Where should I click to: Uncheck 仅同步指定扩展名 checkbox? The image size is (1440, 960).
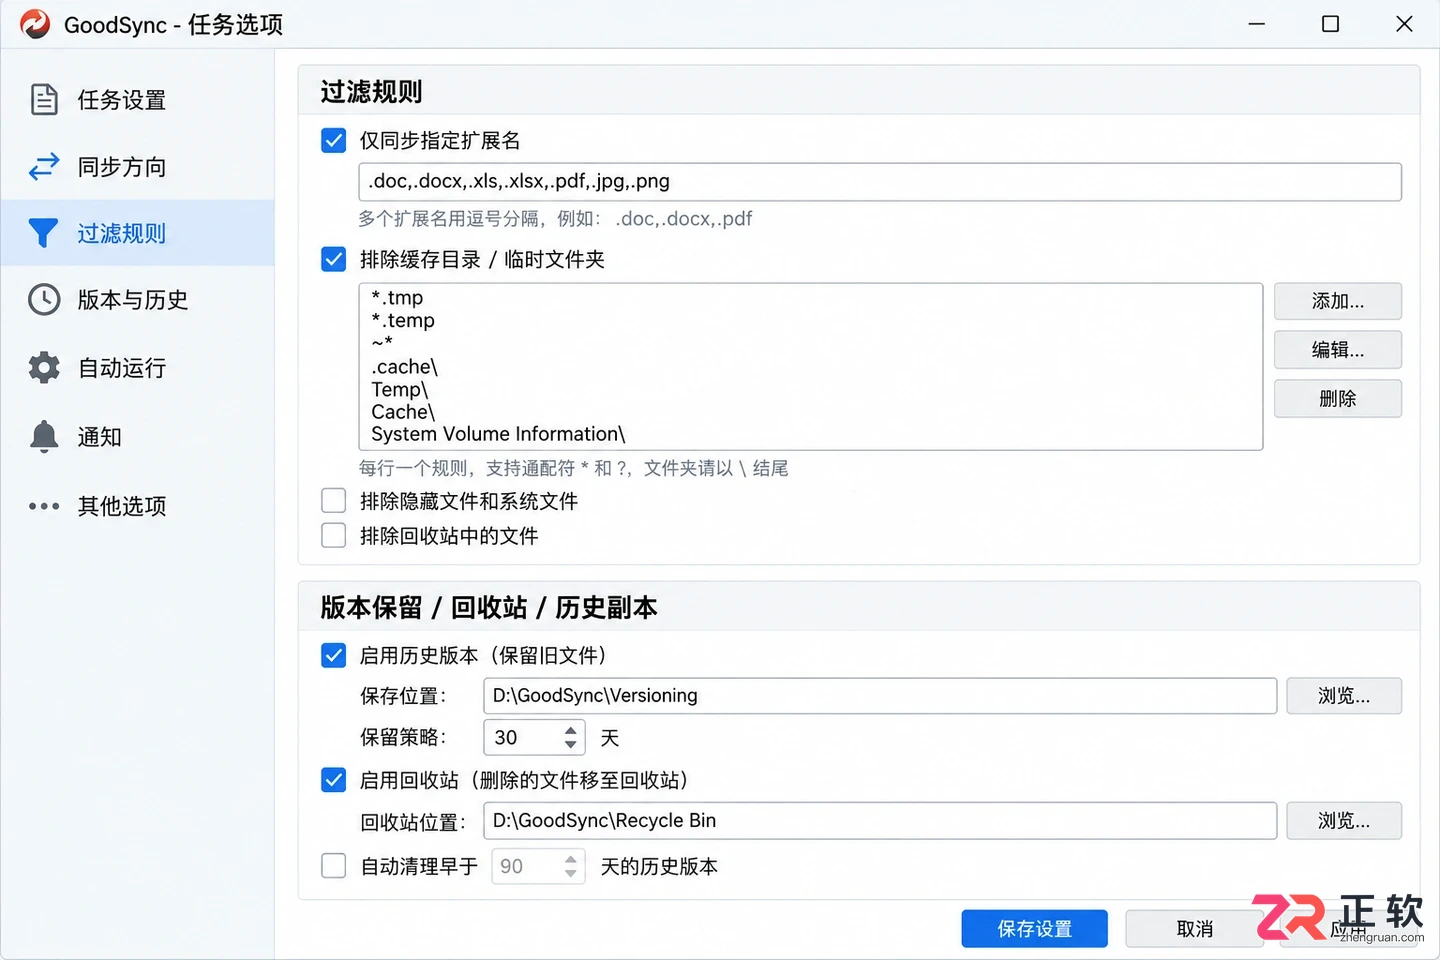[334, 140]
